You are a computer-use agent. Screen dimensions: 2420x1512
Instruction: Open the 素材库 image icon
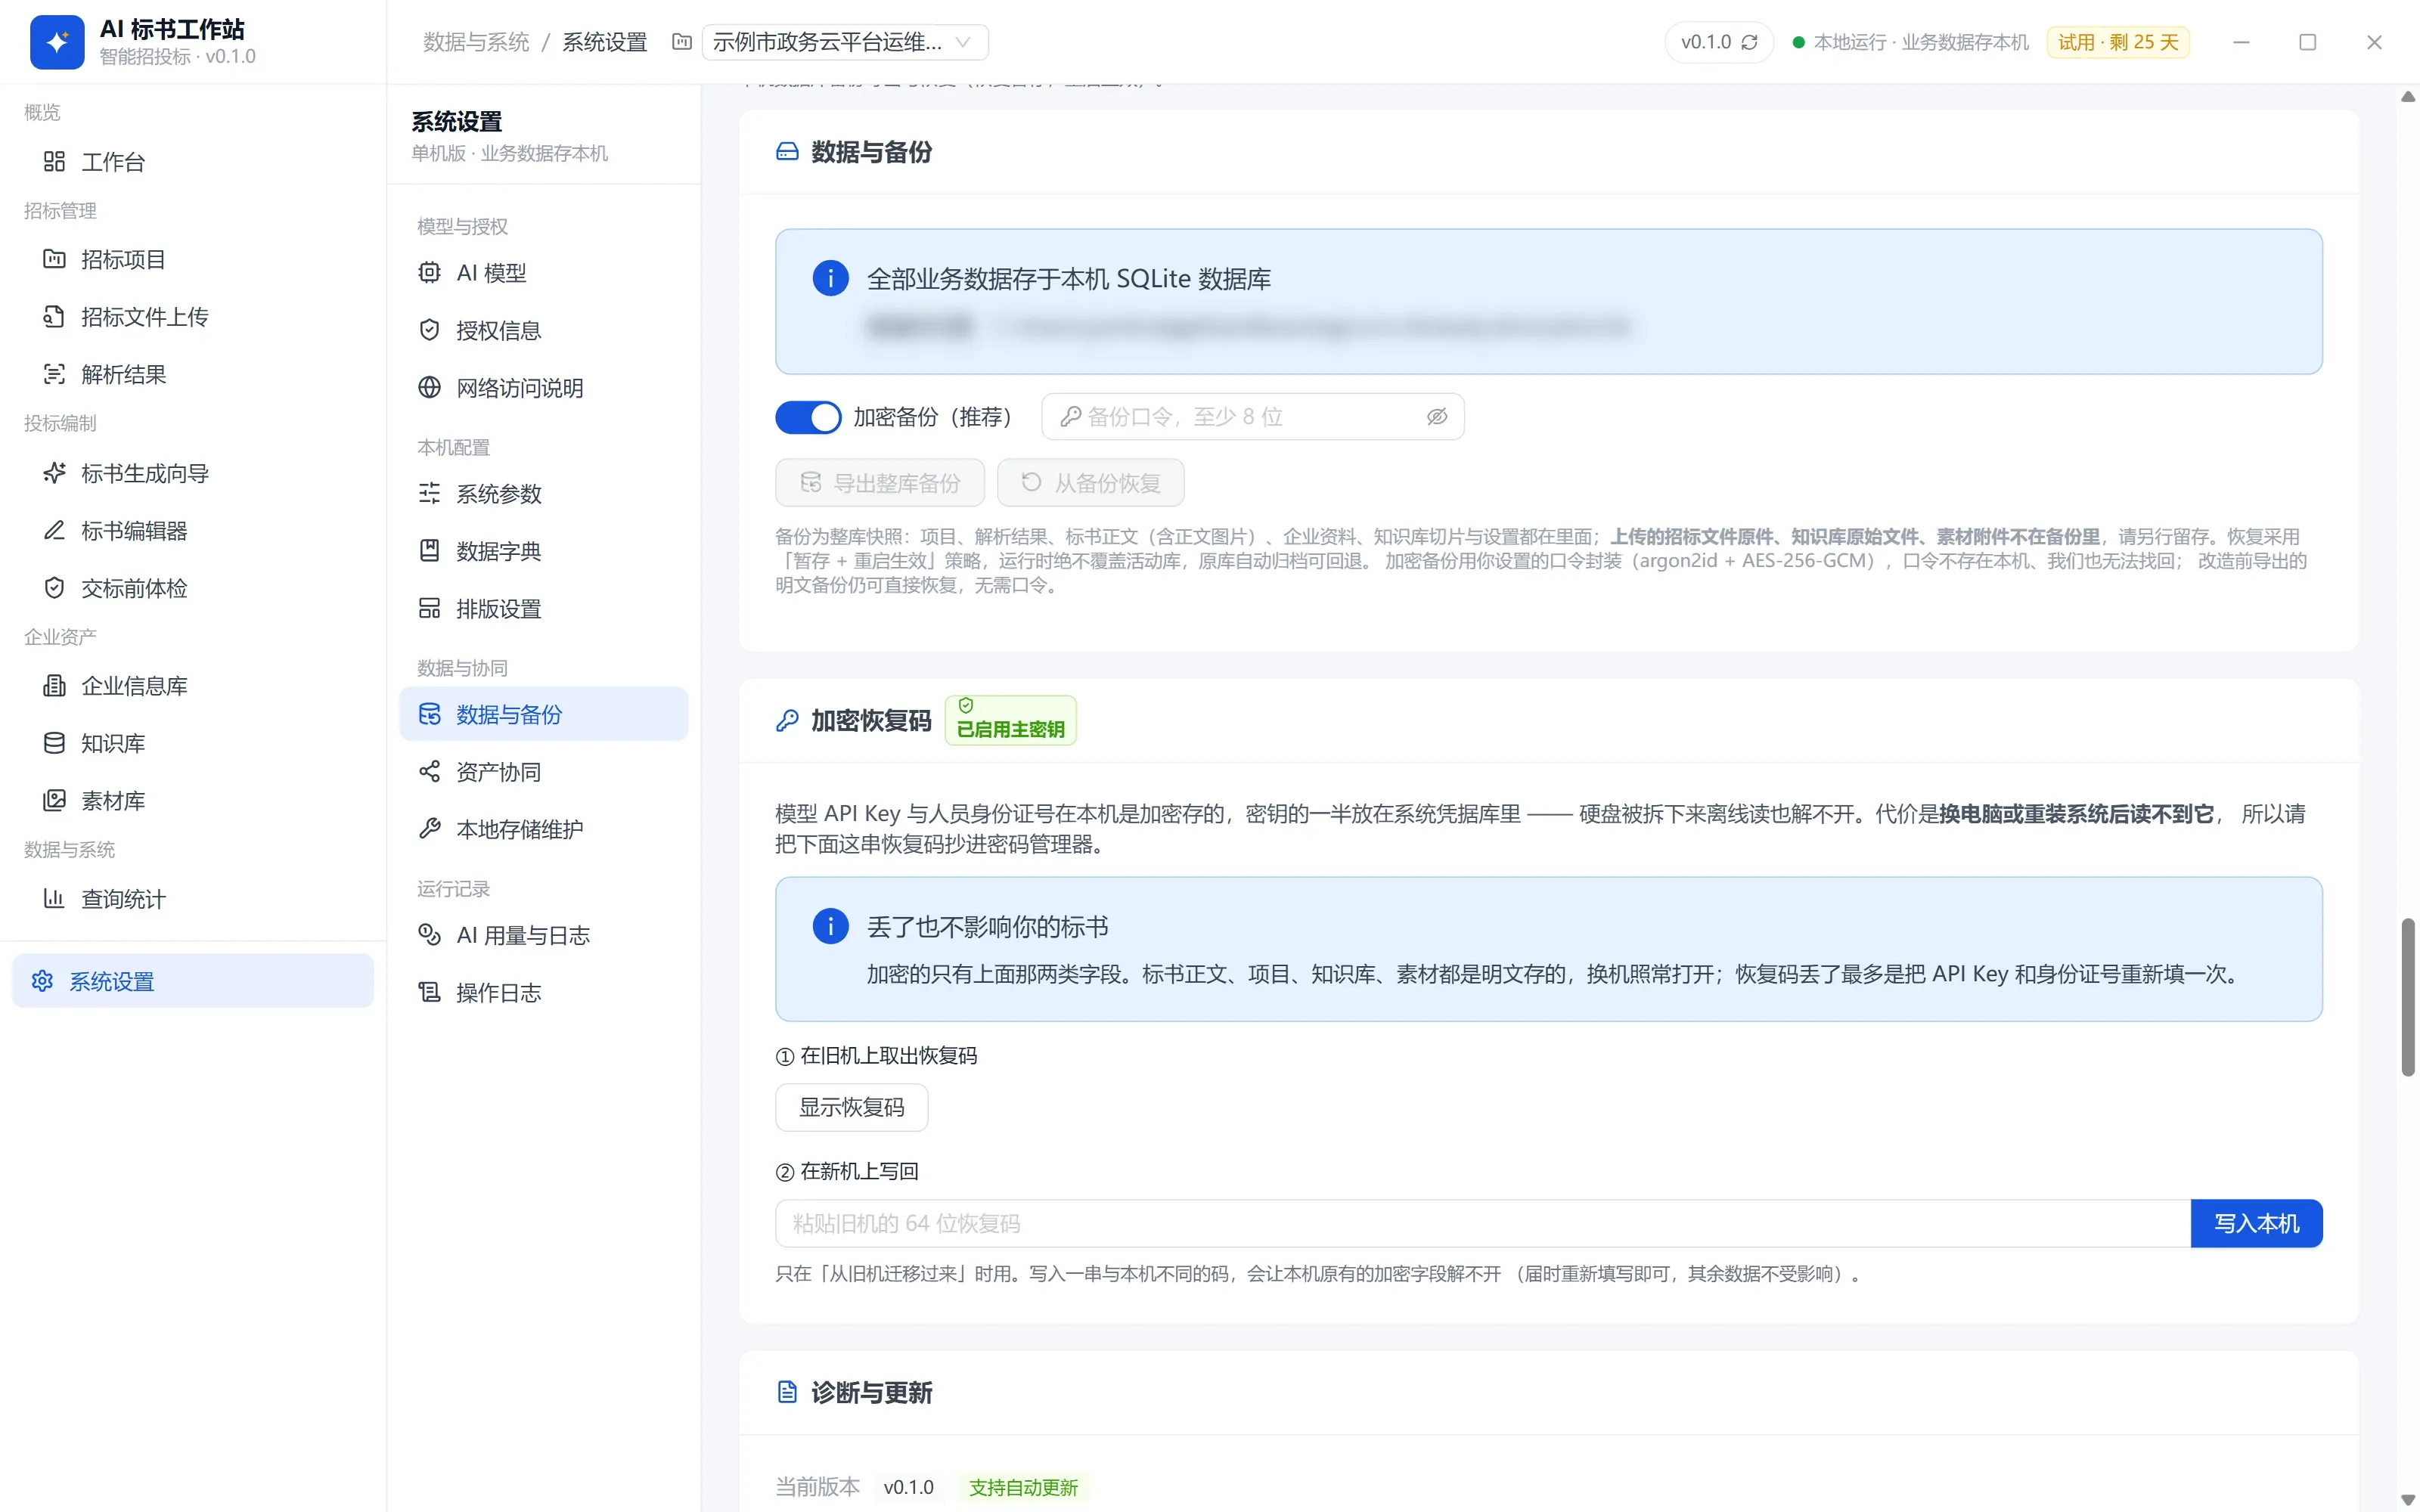tap(54, 800)
